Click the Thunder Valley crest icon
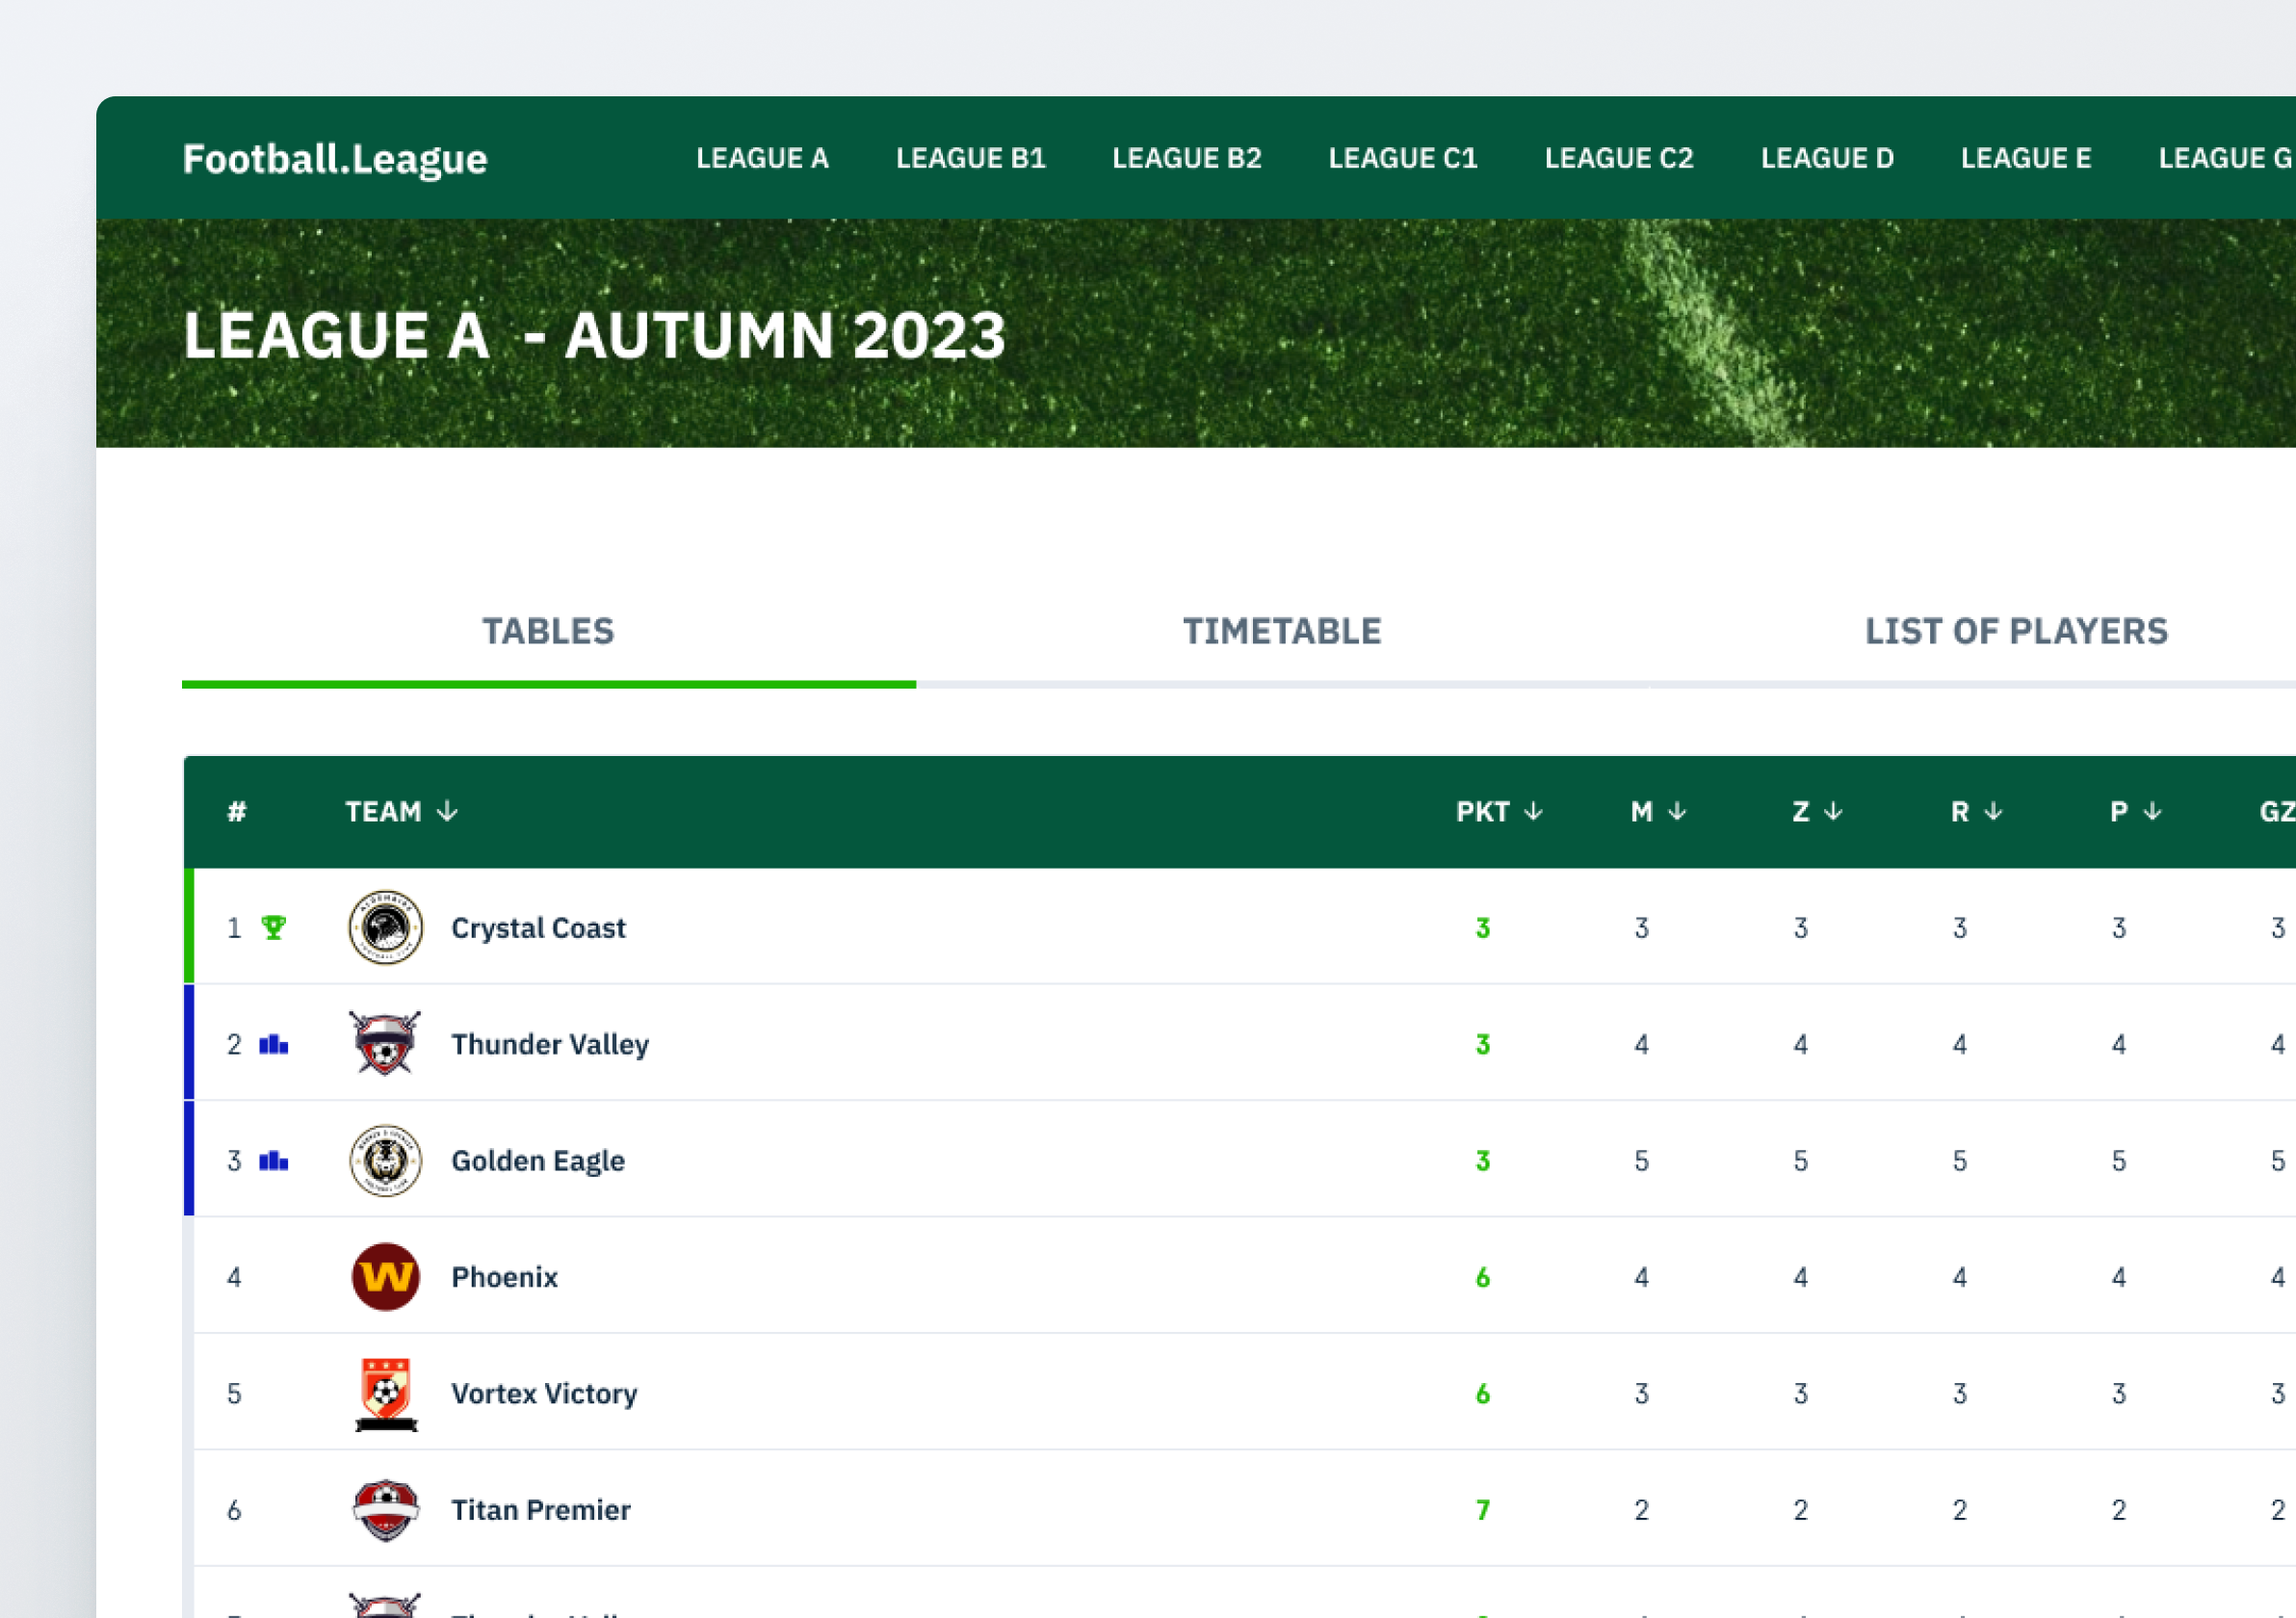 coord(385,1043)
